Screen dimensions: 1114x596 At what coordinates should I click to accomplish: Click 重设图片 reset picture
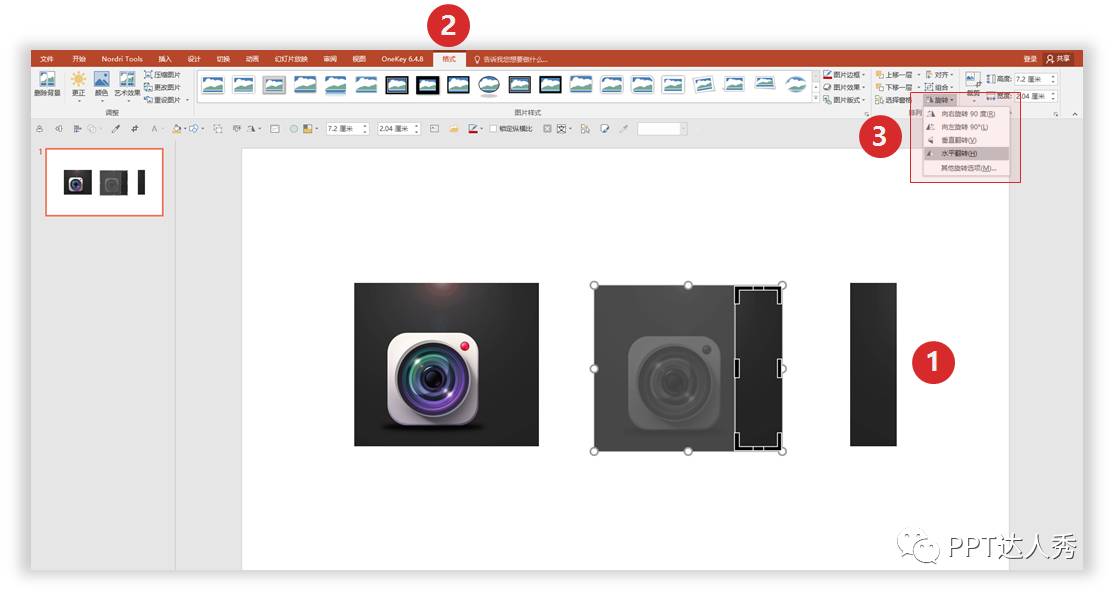click(x=163, y=100)
